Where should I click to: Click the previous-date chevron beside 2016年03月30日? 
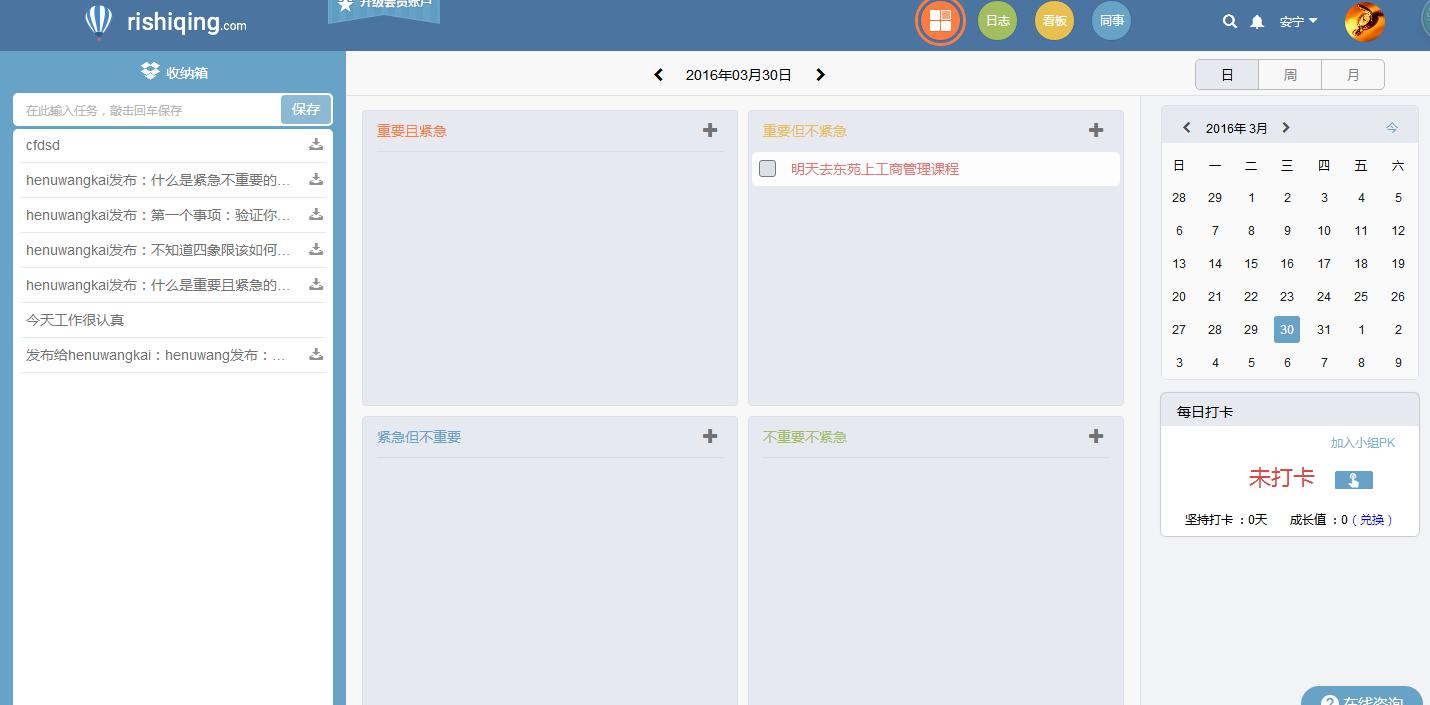tap(658, 74)
